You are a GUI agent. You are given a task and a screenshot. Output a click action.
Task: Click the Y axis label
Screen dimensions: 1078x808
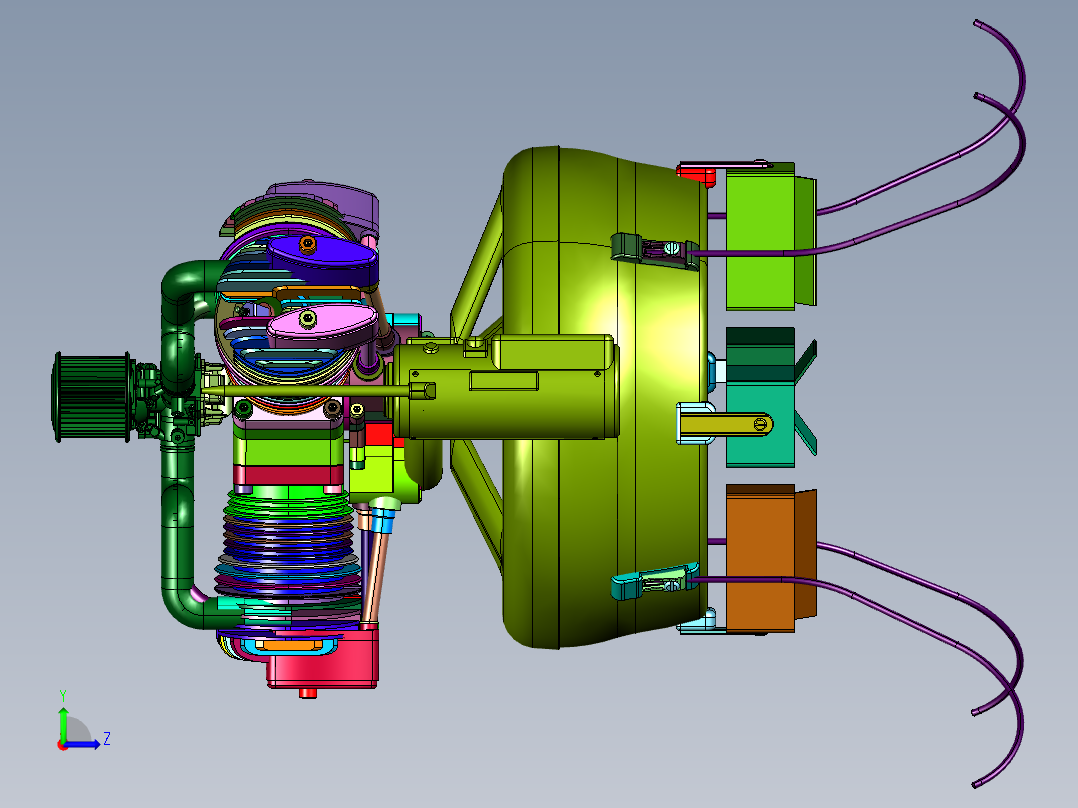point(63,695)
